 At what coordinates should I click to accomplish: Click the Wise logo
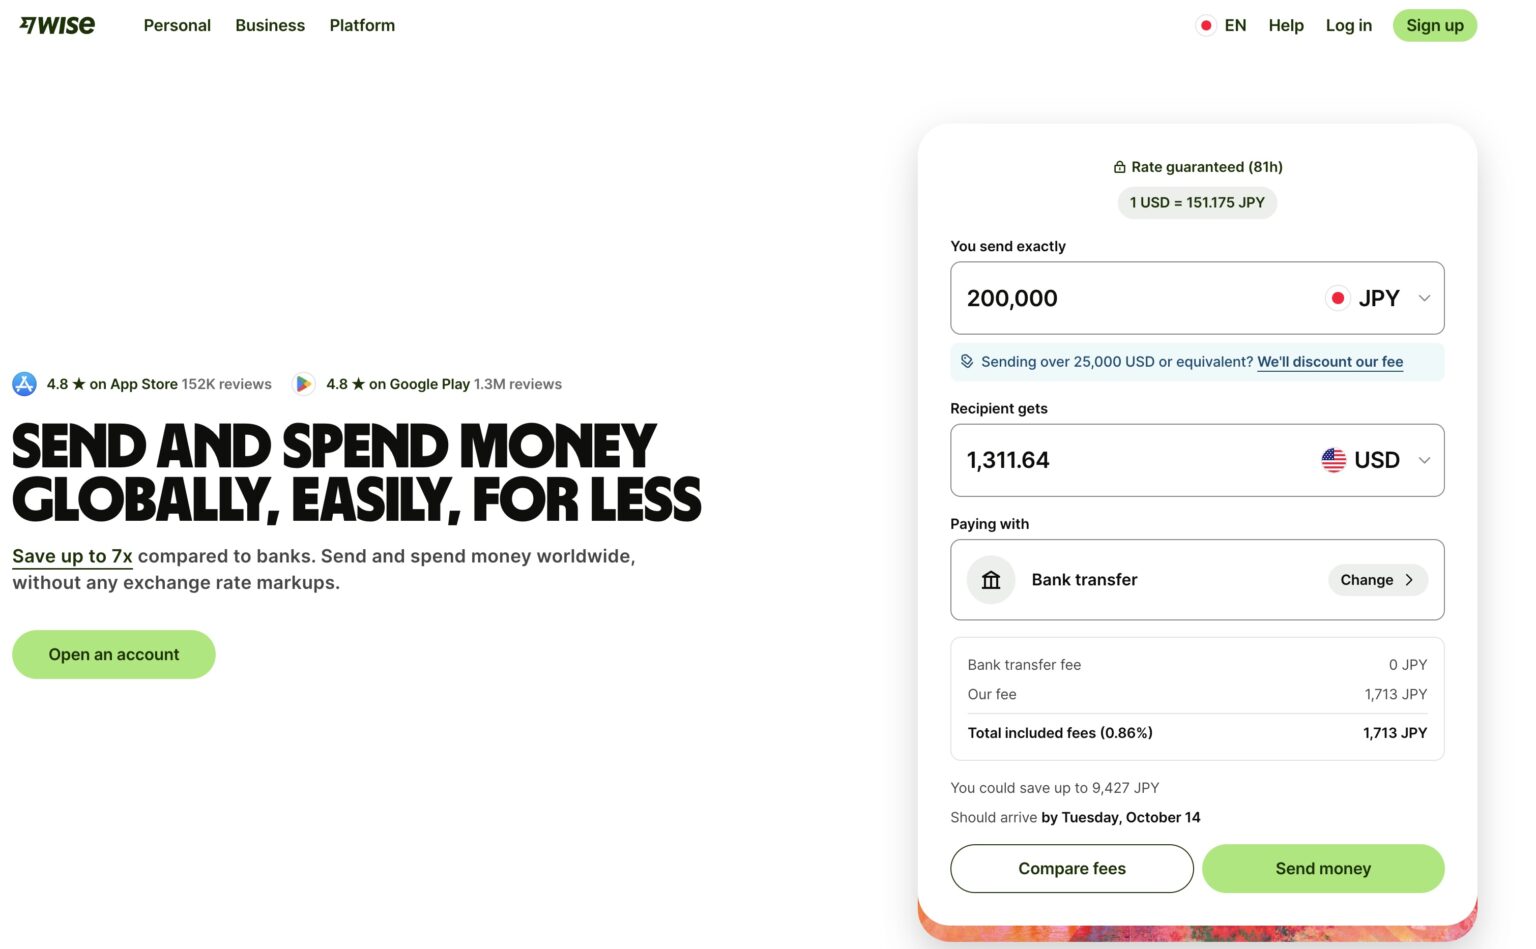click(57, 25)
